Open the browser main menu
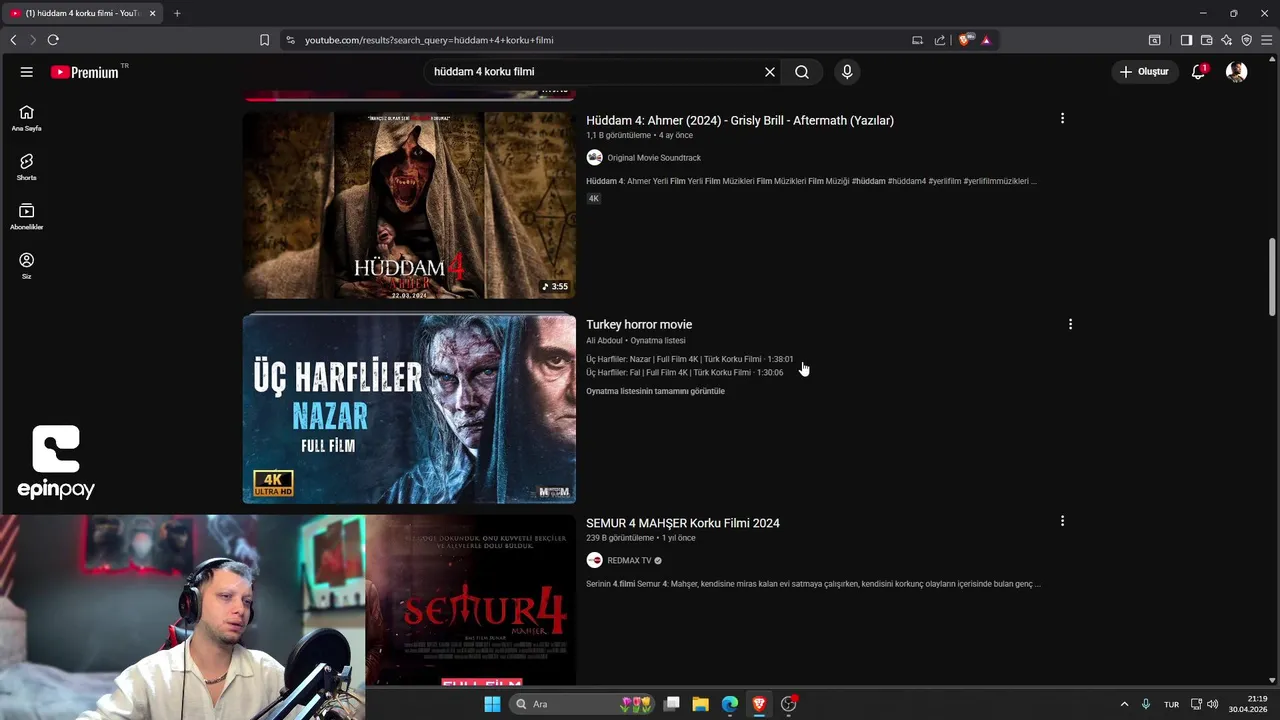This screenshot has width=1280, height=720. pos(1266,40)
